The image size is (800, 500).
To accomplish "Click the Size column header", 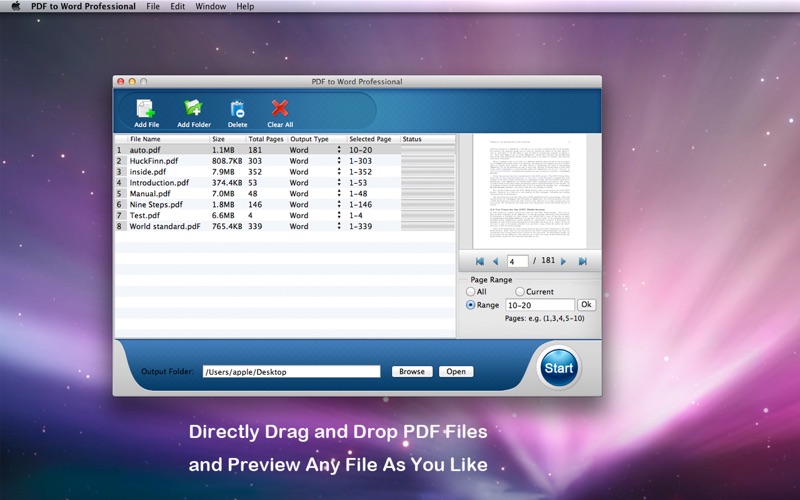I will [228, 139].
